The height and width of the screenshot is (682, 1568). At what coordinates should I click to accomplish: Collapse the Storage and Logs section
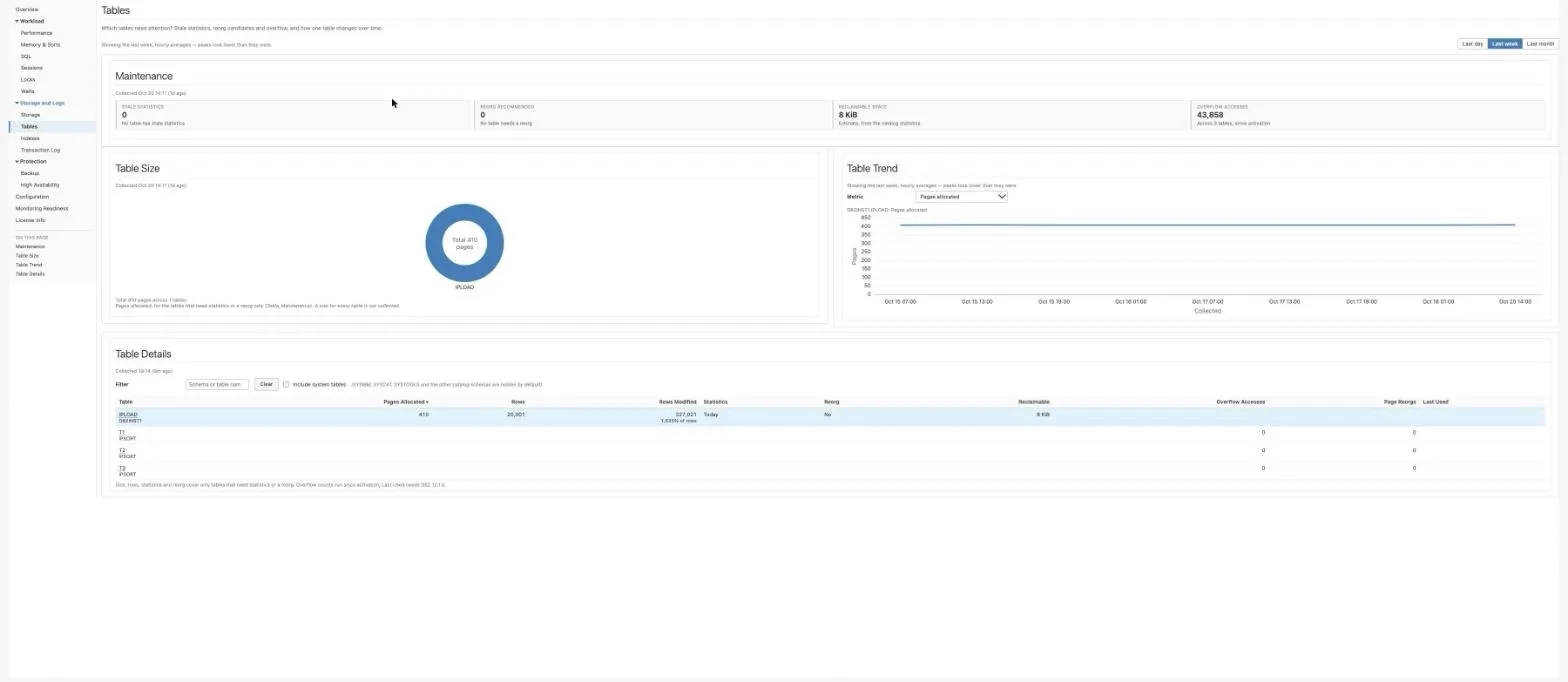pyautogui.click(x=40, y=103)
